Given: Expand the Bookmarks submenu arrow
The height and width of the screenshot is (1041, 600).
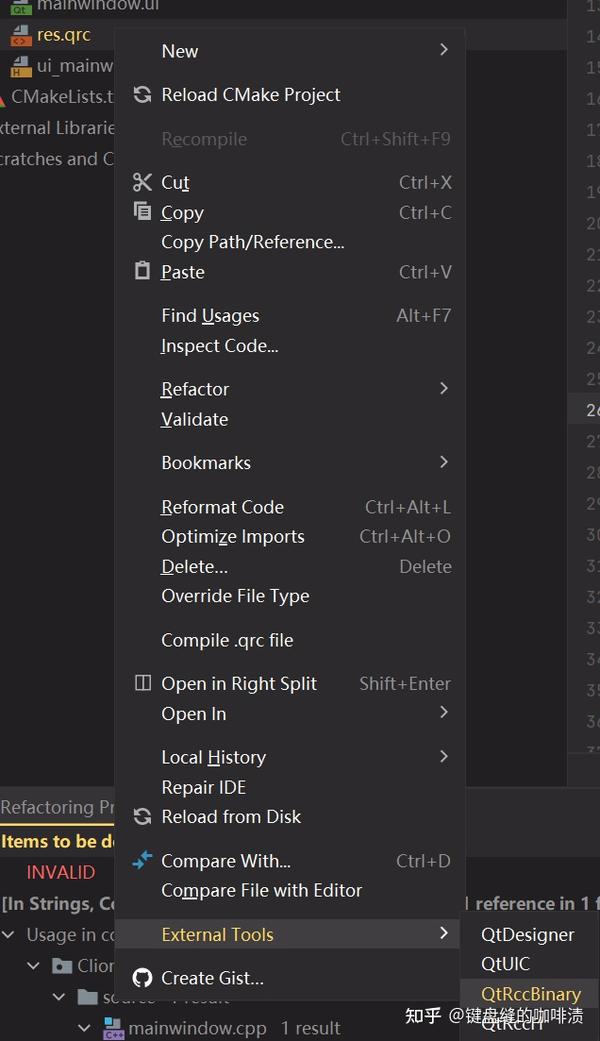Looking at the screenshot, I should pos(444,462).
